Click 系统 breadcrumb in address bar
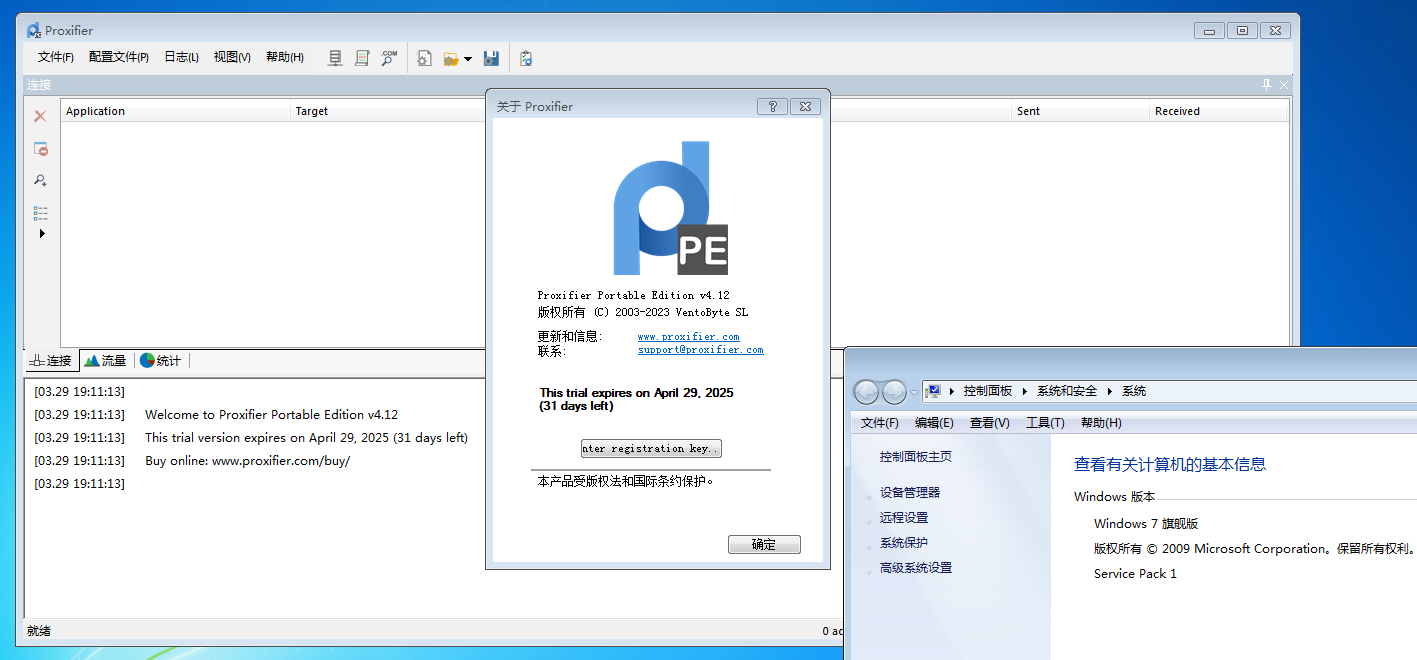Screen dimensions: 1417x660 1134,391
